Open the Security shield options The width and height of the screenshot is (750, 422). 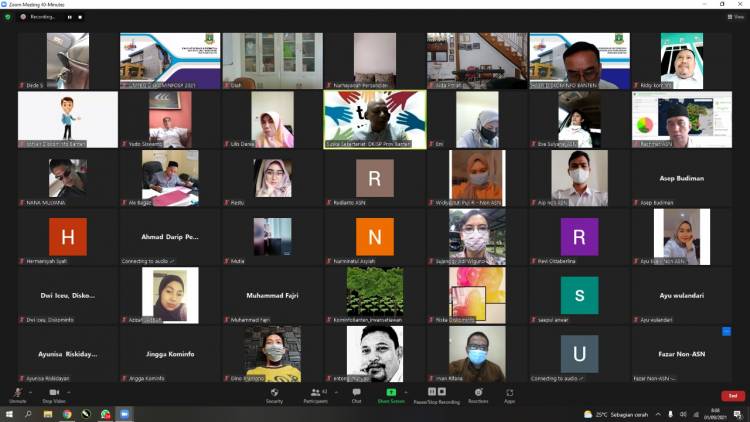point(274,392)
